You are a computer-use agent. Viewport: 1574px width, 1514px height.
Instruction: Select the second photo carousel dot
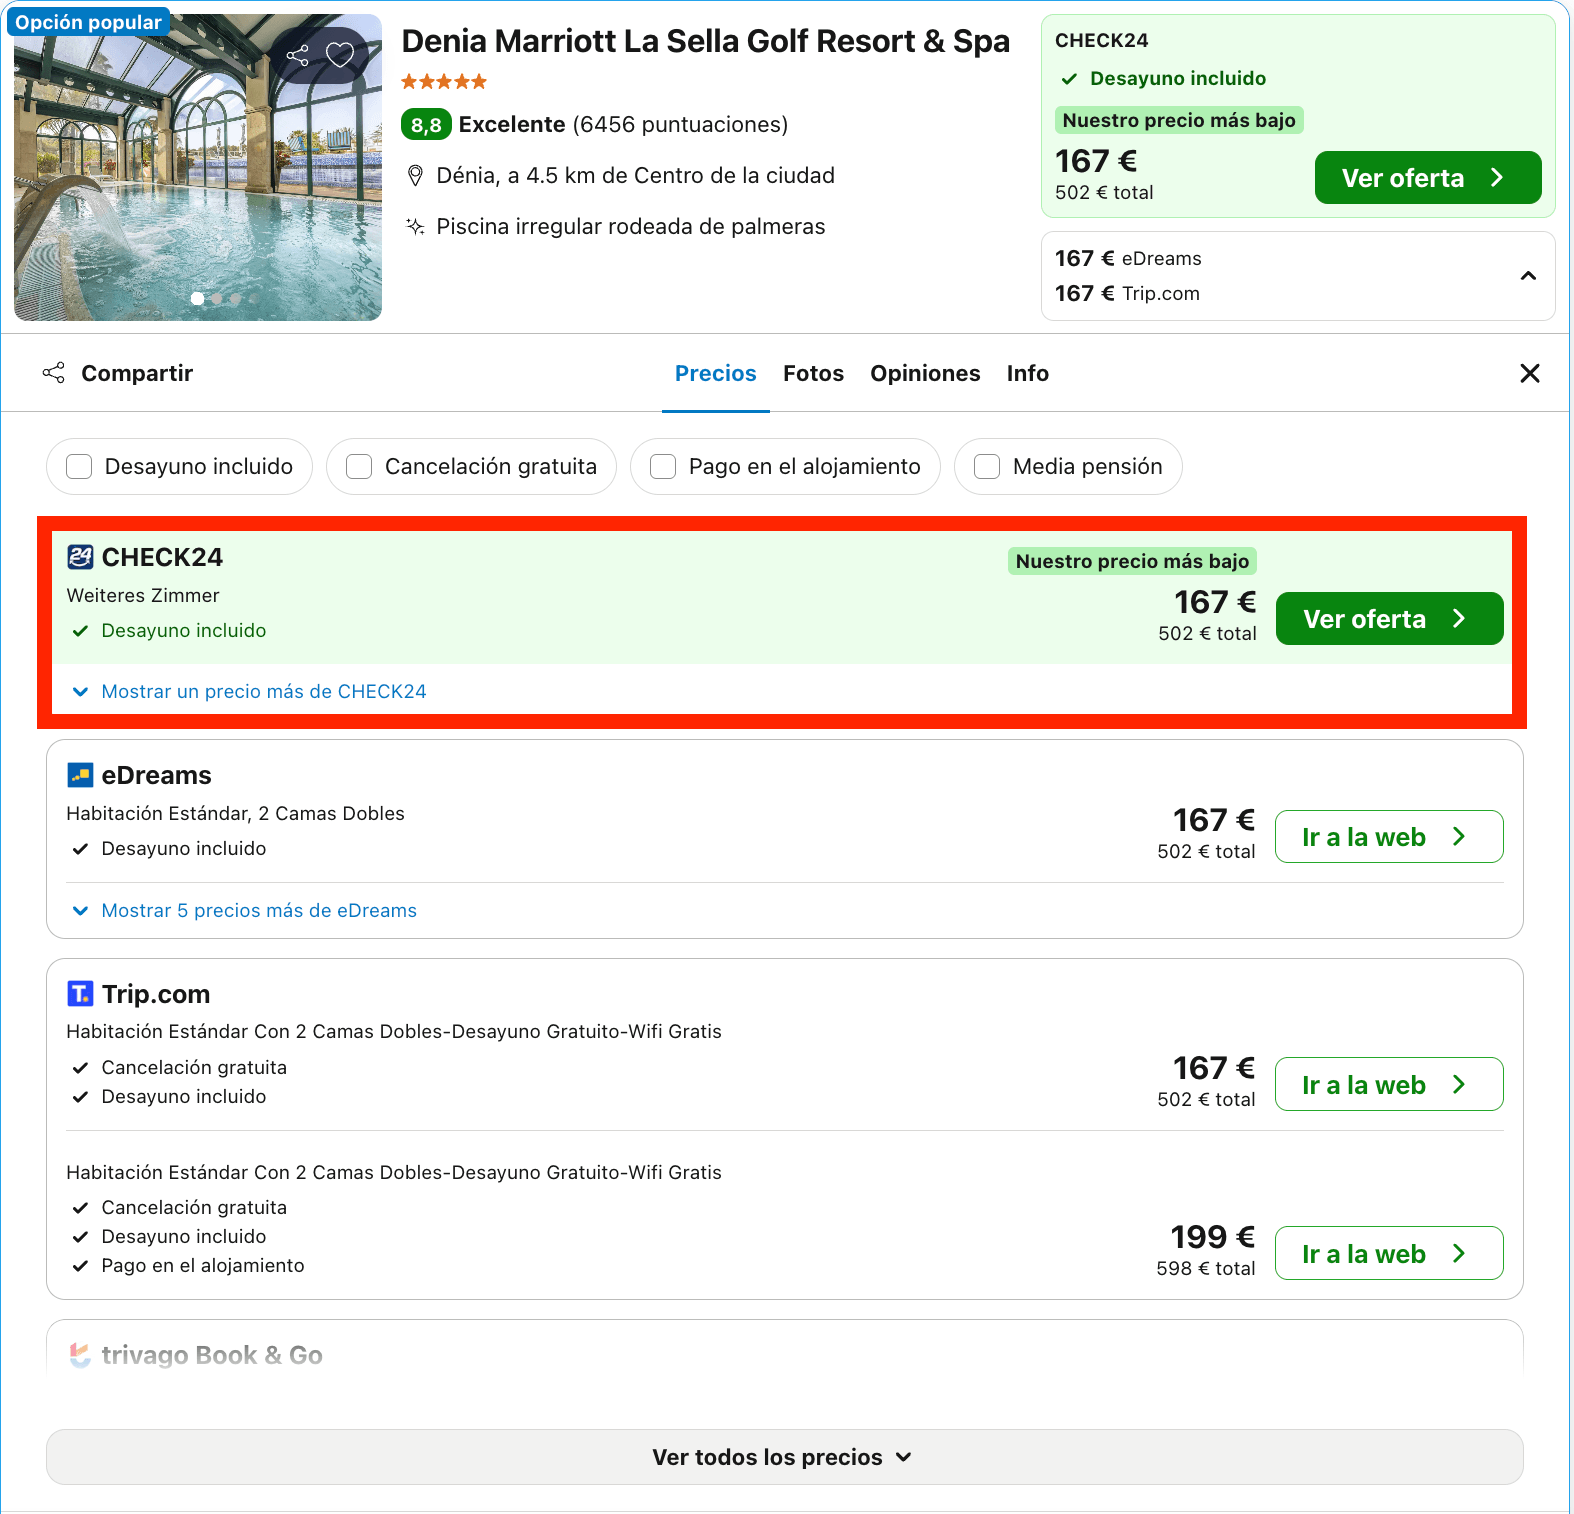point(217,299)
